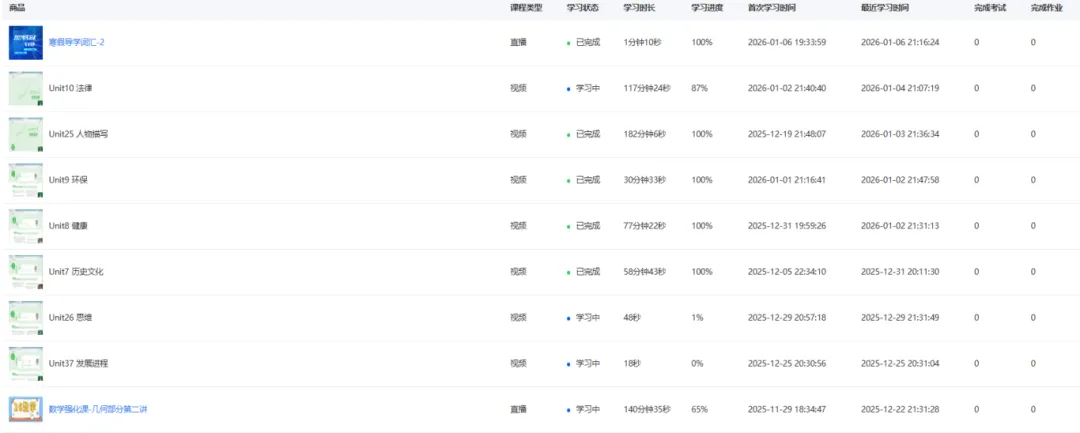The width and height of the screenshot is (1080, 433).
Task: Click duration 77分钟22秒
Action: pyautogui.click(x=645, y=226)
